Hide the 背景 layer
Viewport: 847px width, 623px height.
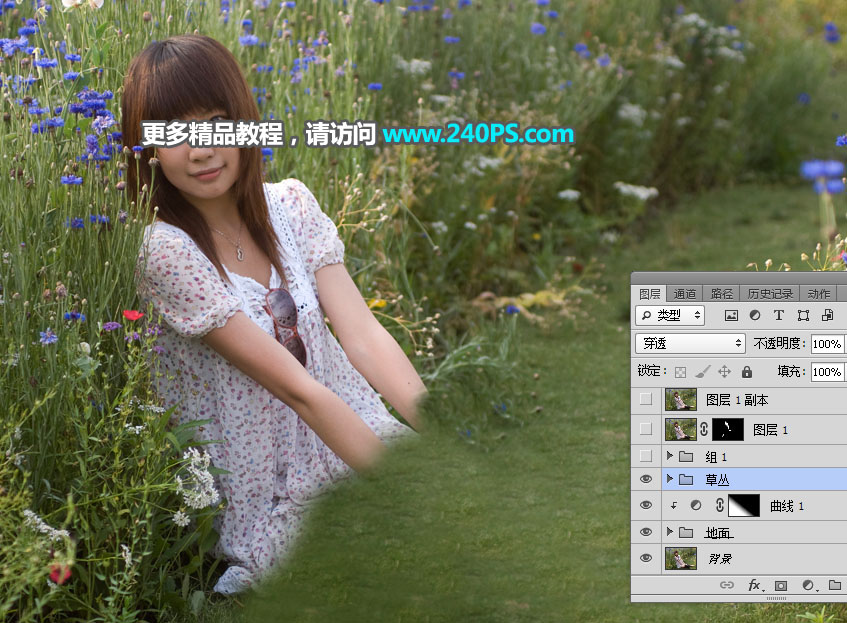646,558
